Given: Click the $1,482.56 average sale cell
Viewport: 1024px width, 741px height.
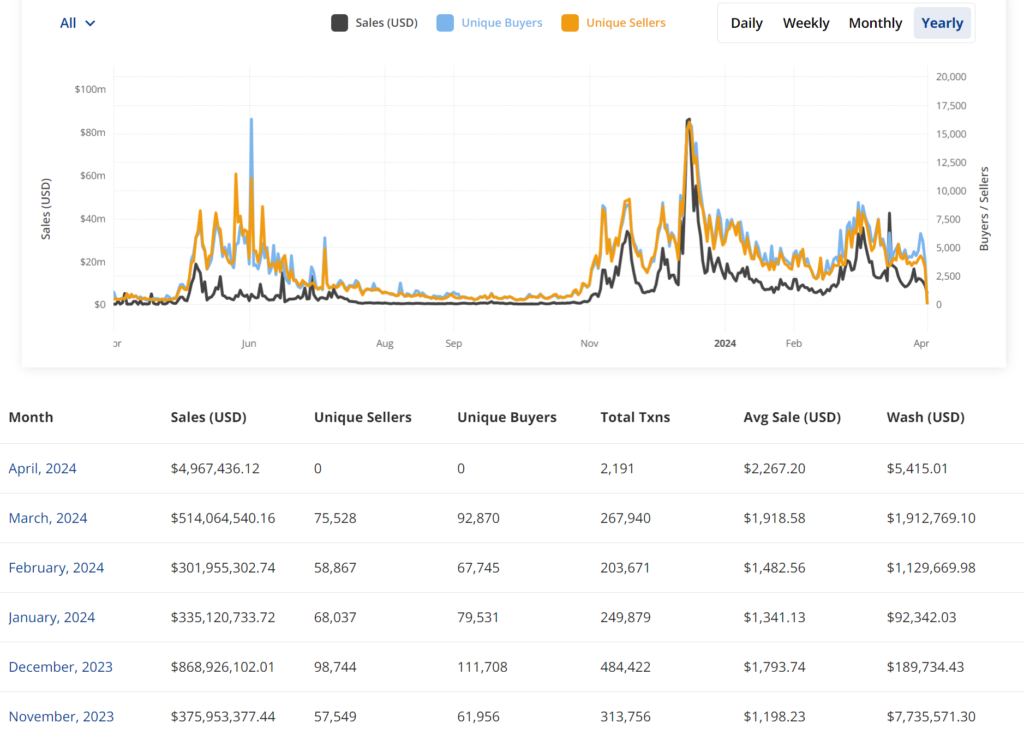Looking at the screenshot, I should tap(774, 567).
